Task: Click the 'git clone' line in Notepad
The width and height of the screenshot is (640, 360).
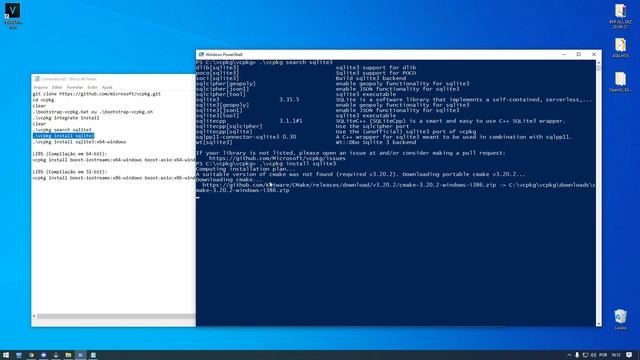Action: (97, 94)
